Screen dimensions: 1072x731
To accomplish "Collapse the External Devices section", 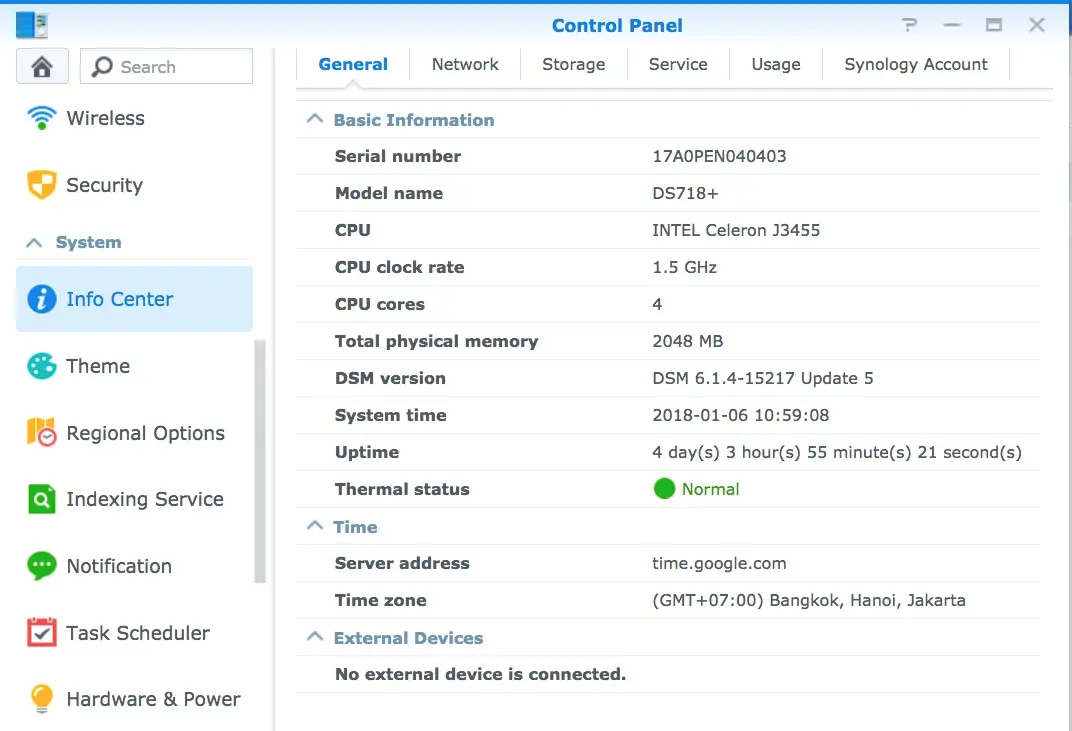I will click(315, 638).
